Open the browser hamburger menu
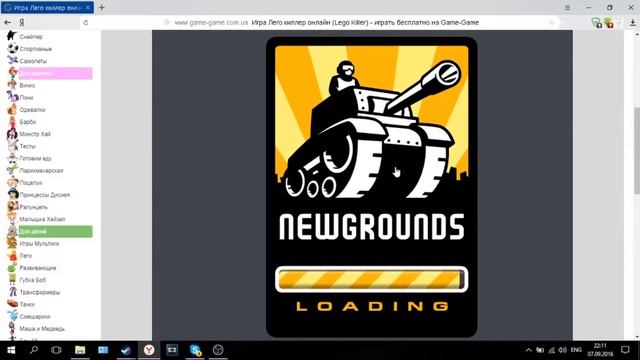 coord(567,7)
